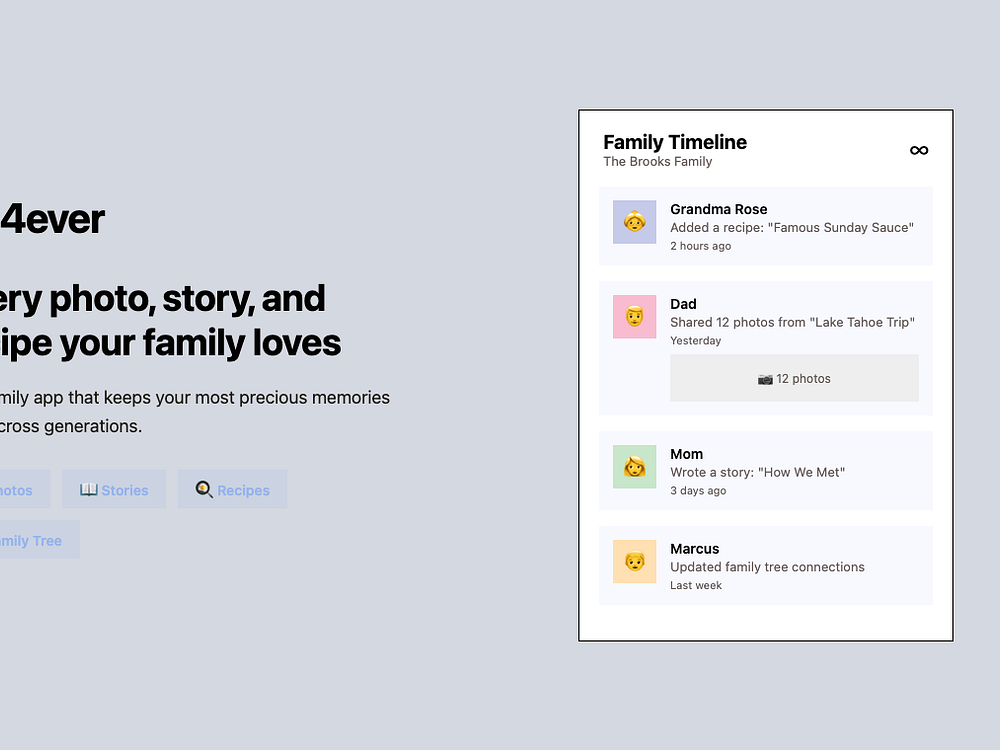Click the frying pan icon on Recipes chip

(x=204, y=489)
